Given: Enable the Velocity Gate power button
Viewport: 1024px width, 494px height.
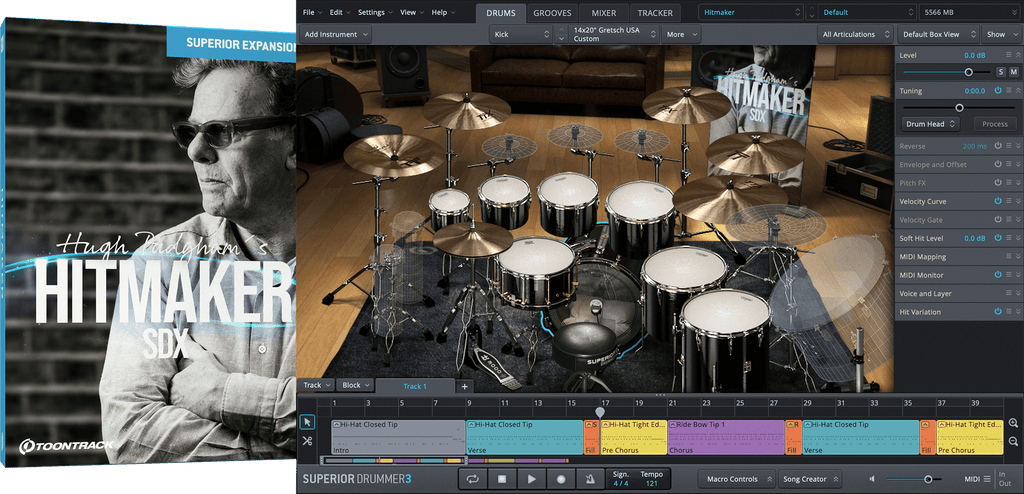Looking at the screenshot, I should click(998, 220).
